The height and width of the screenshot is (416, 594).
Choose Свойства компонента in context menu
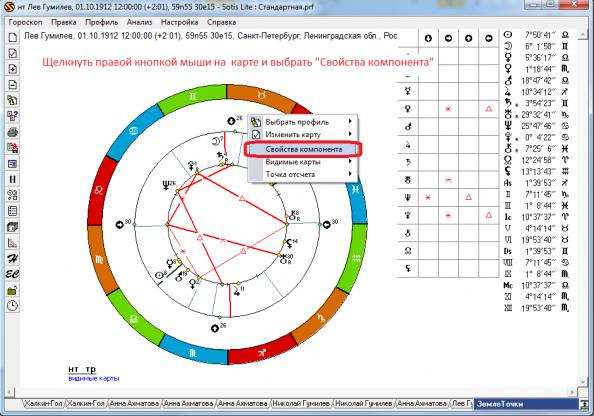pos(303,149)
